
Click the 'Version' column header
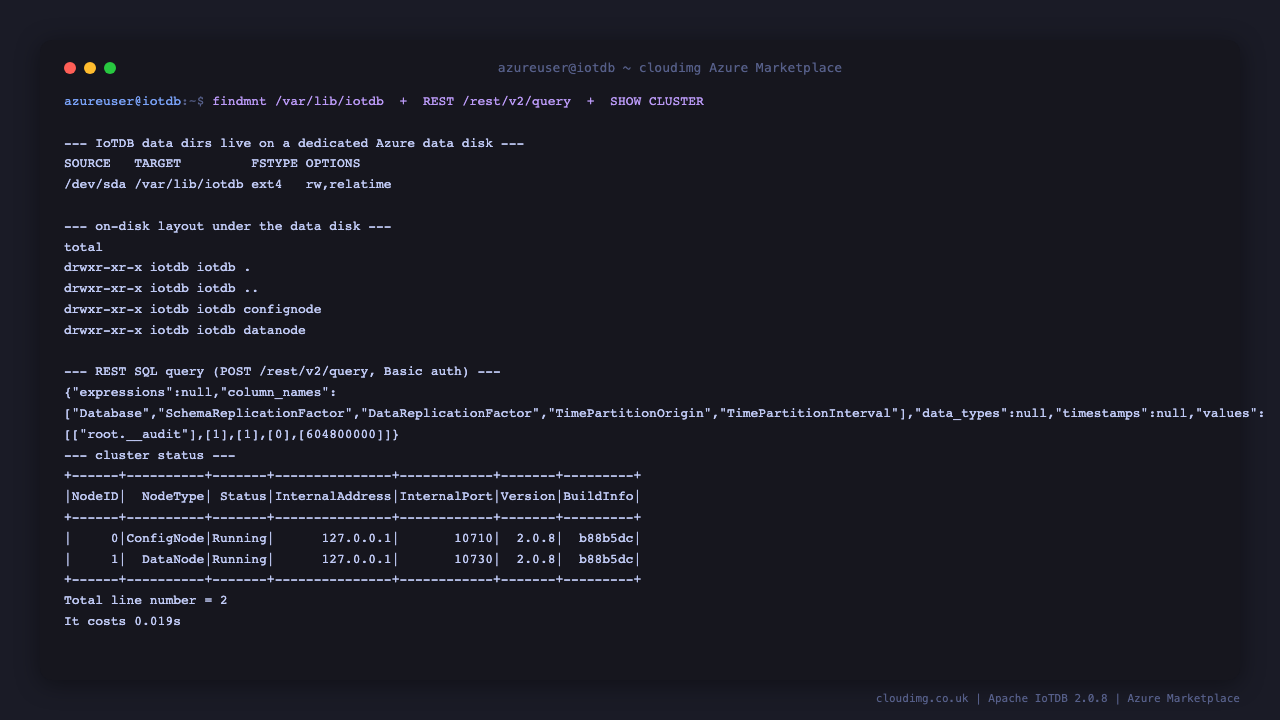point(528,496)
